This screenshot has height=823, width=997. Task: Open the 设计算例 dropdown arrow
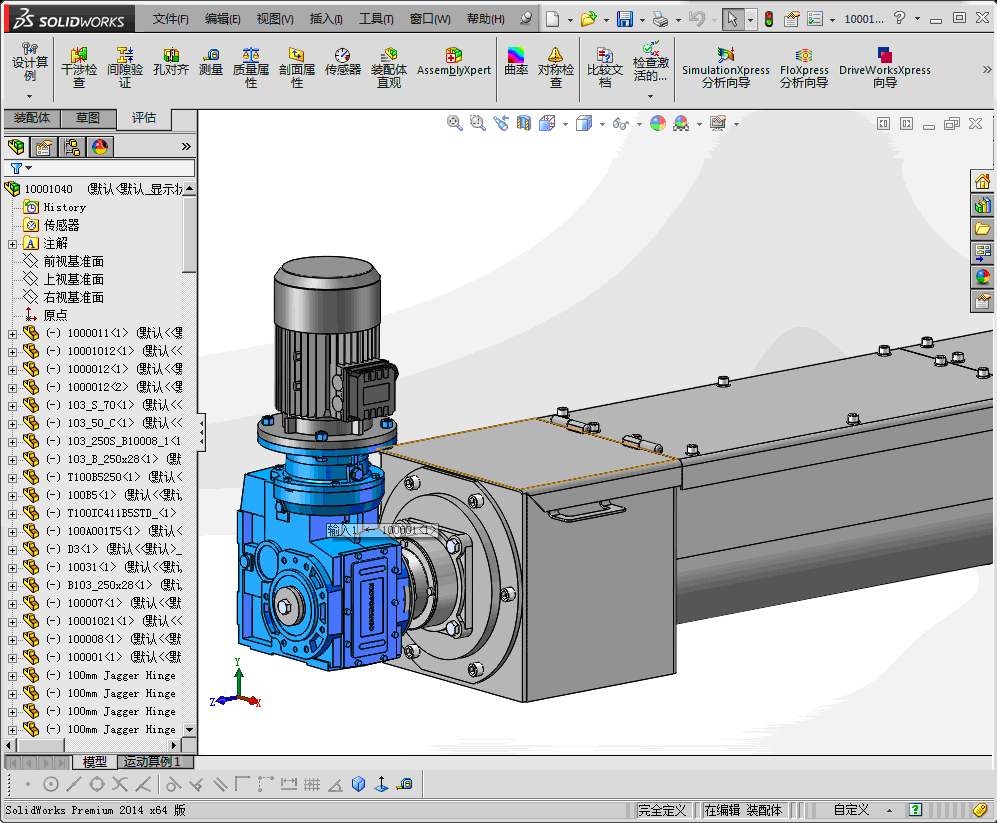(x=30, y=95)
